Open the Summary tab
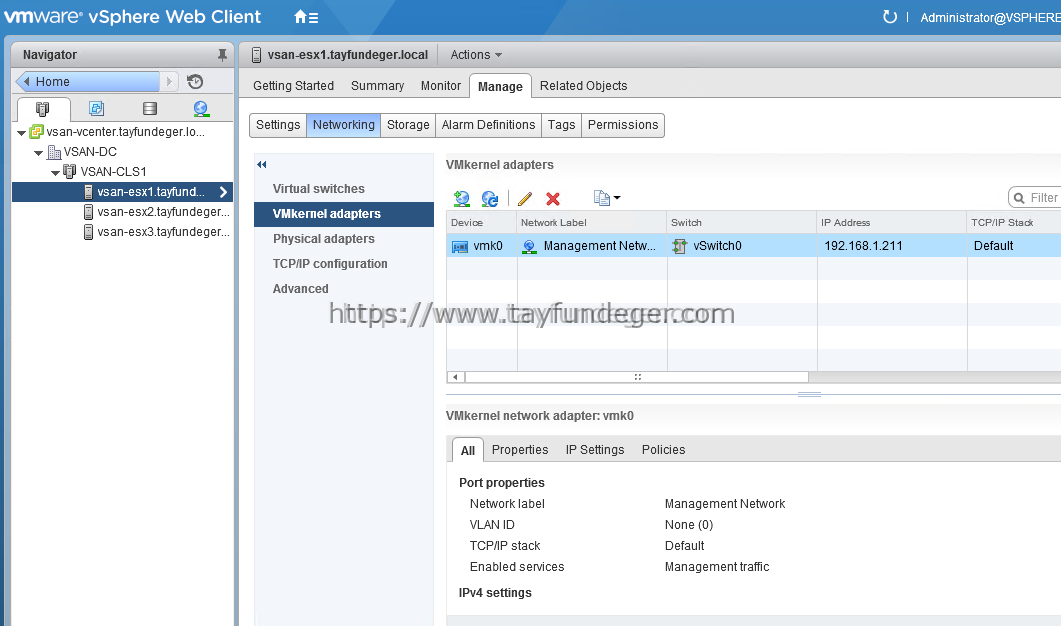 378,86
